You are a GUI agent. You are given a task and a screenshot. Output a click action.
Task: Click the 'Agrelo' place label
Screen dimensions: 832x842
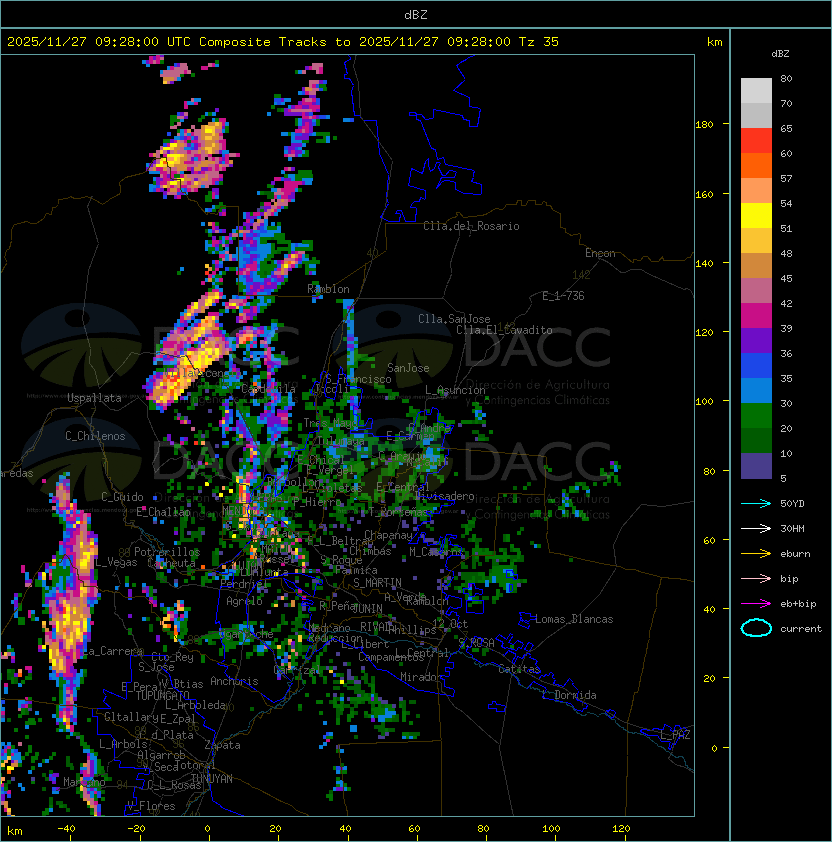[244, 601]
